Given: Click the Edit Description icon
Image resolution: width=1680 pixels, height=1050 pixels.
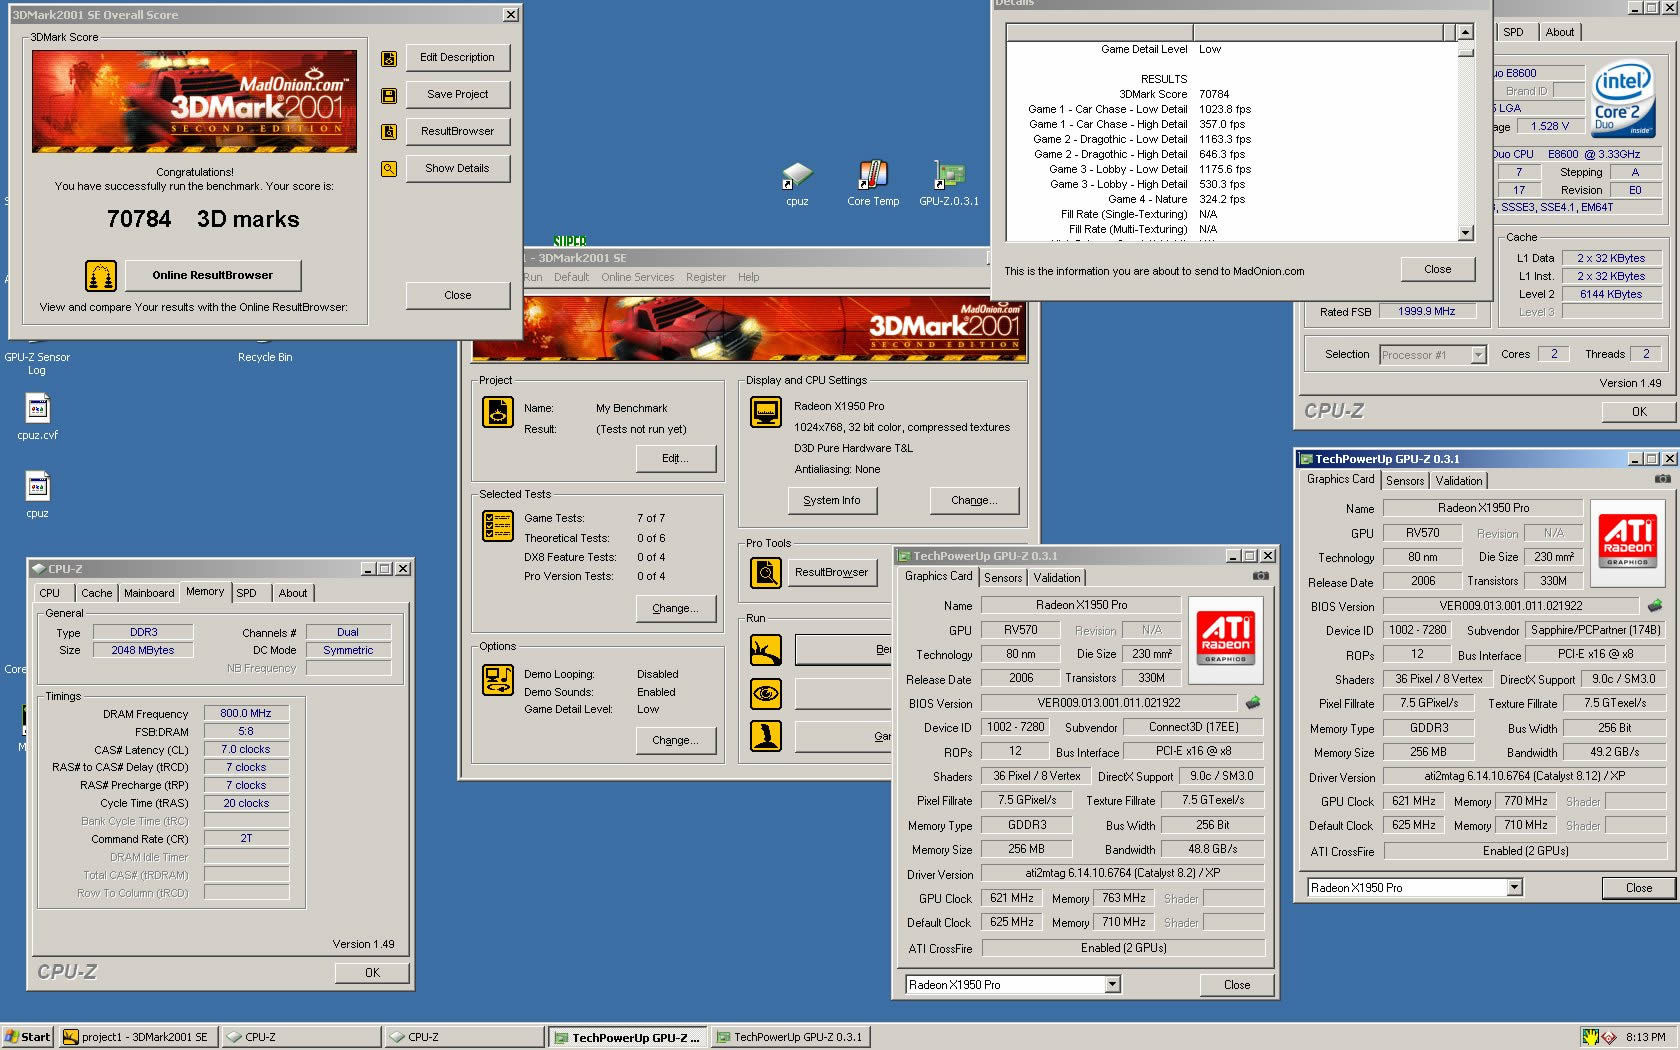Looking at the screenshot, I should click(x=389, y=59).
